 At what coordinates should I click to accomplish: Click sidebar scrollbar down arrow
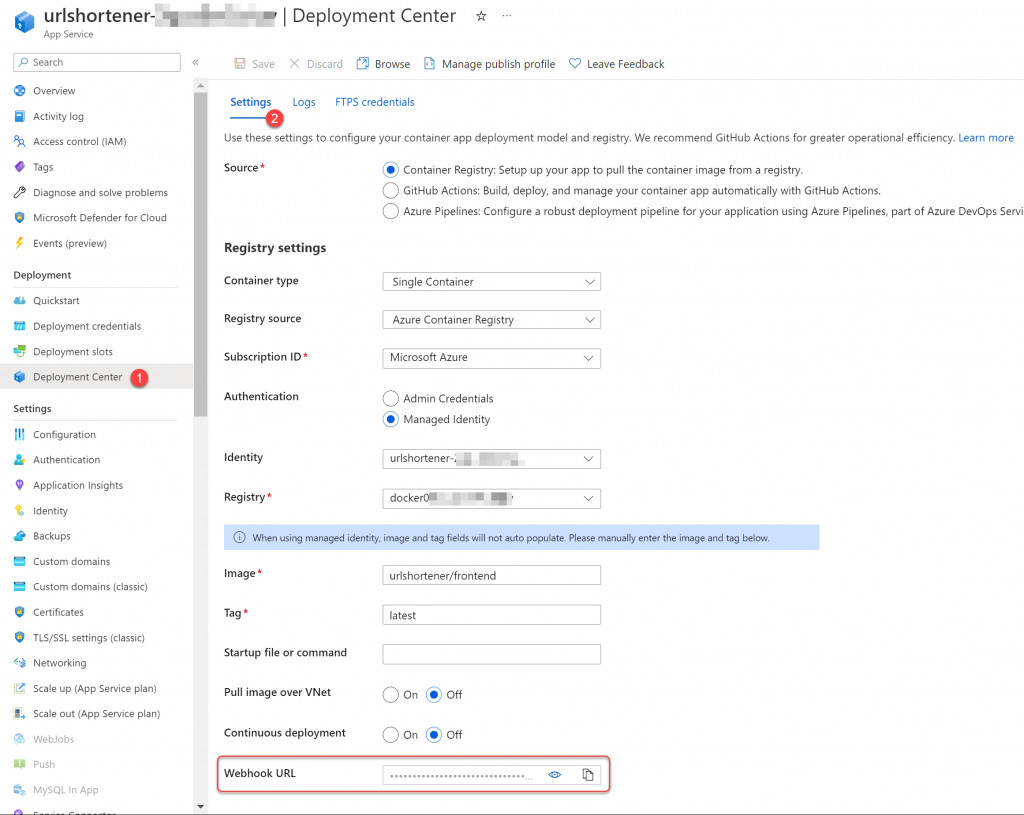tap(200, 806)
